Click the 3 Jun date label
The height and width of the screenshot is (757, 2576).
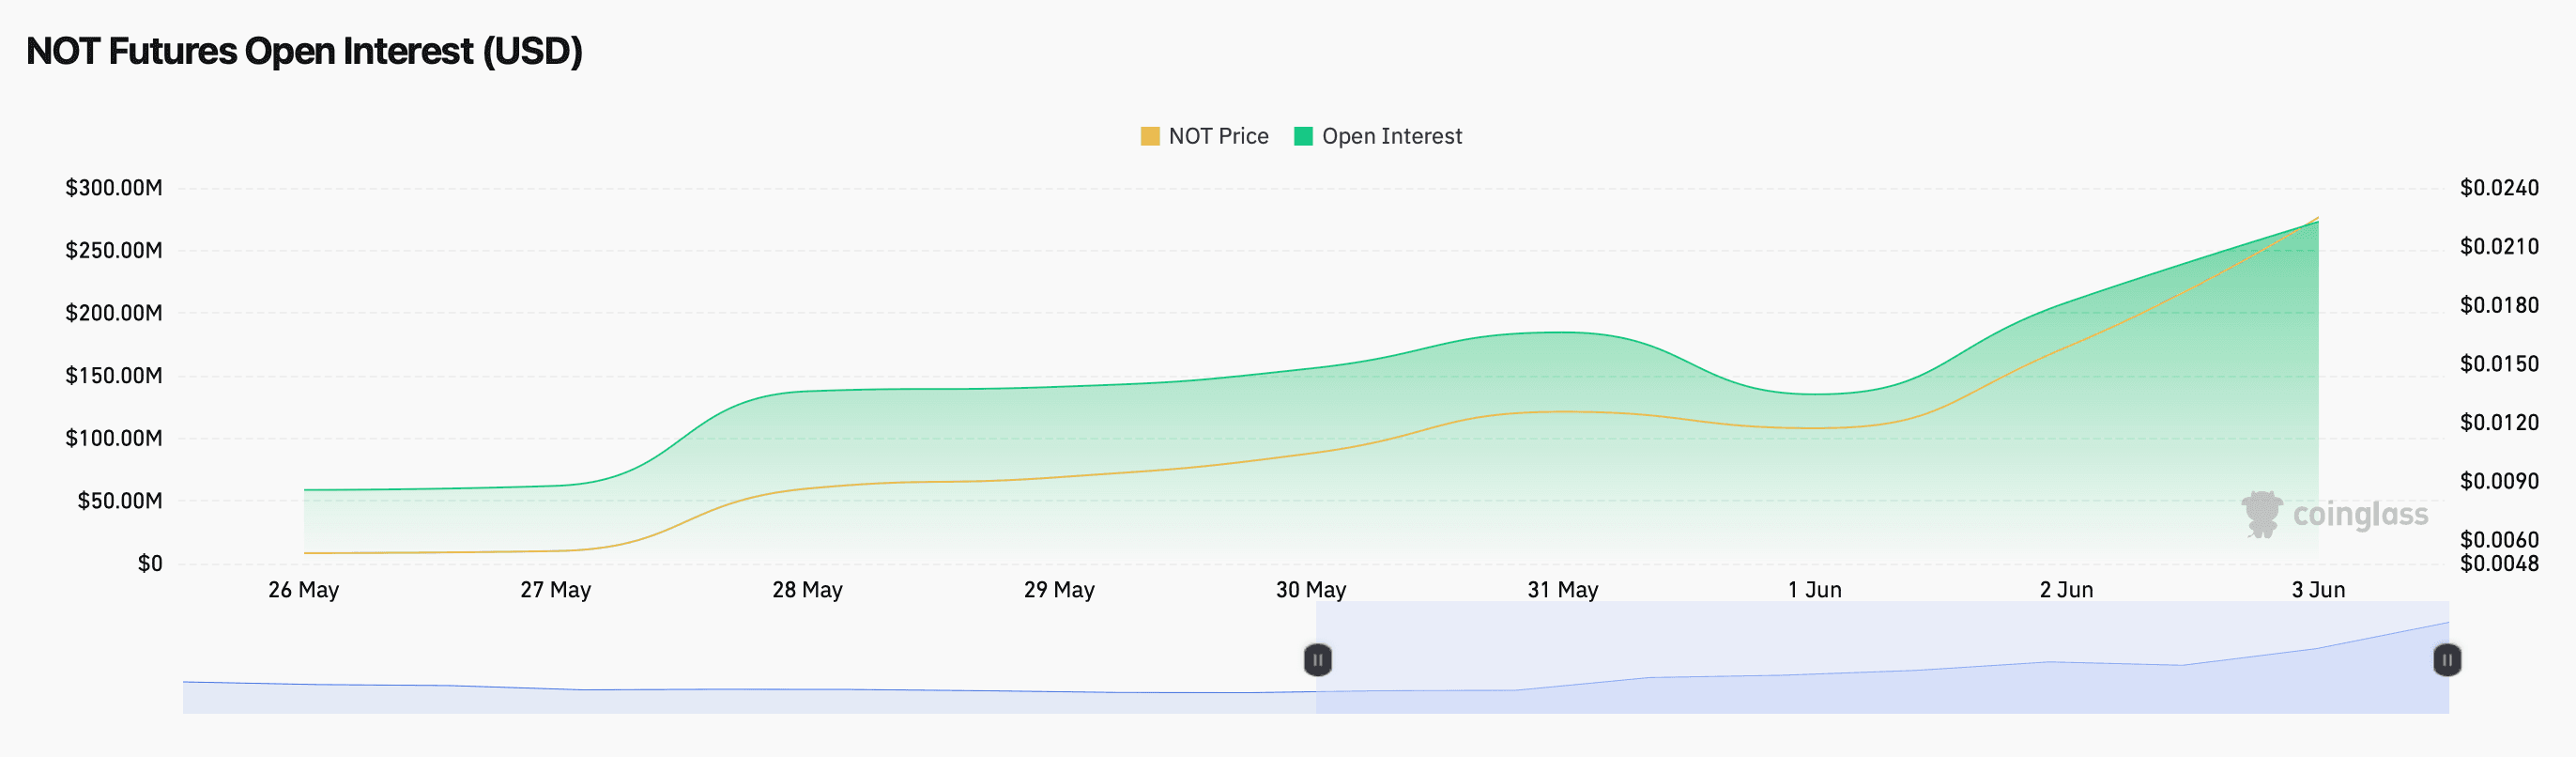point(2318,590)
